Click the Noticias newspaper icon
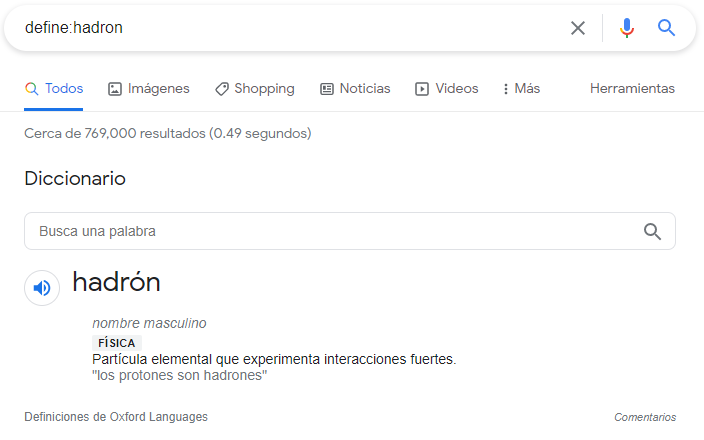The height and width of the screenshot is (440, 704). tap(326, 89)
